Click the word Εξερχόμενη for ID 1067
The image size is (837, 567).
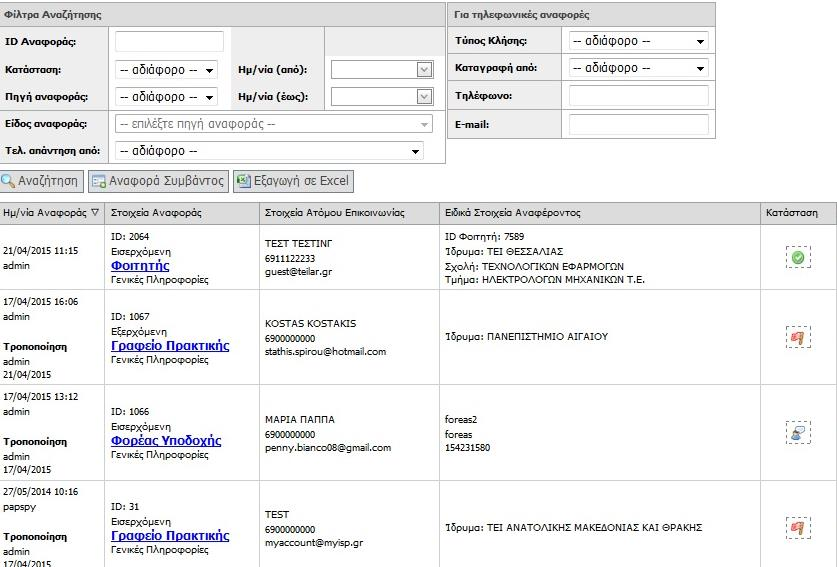click(139, 332)
